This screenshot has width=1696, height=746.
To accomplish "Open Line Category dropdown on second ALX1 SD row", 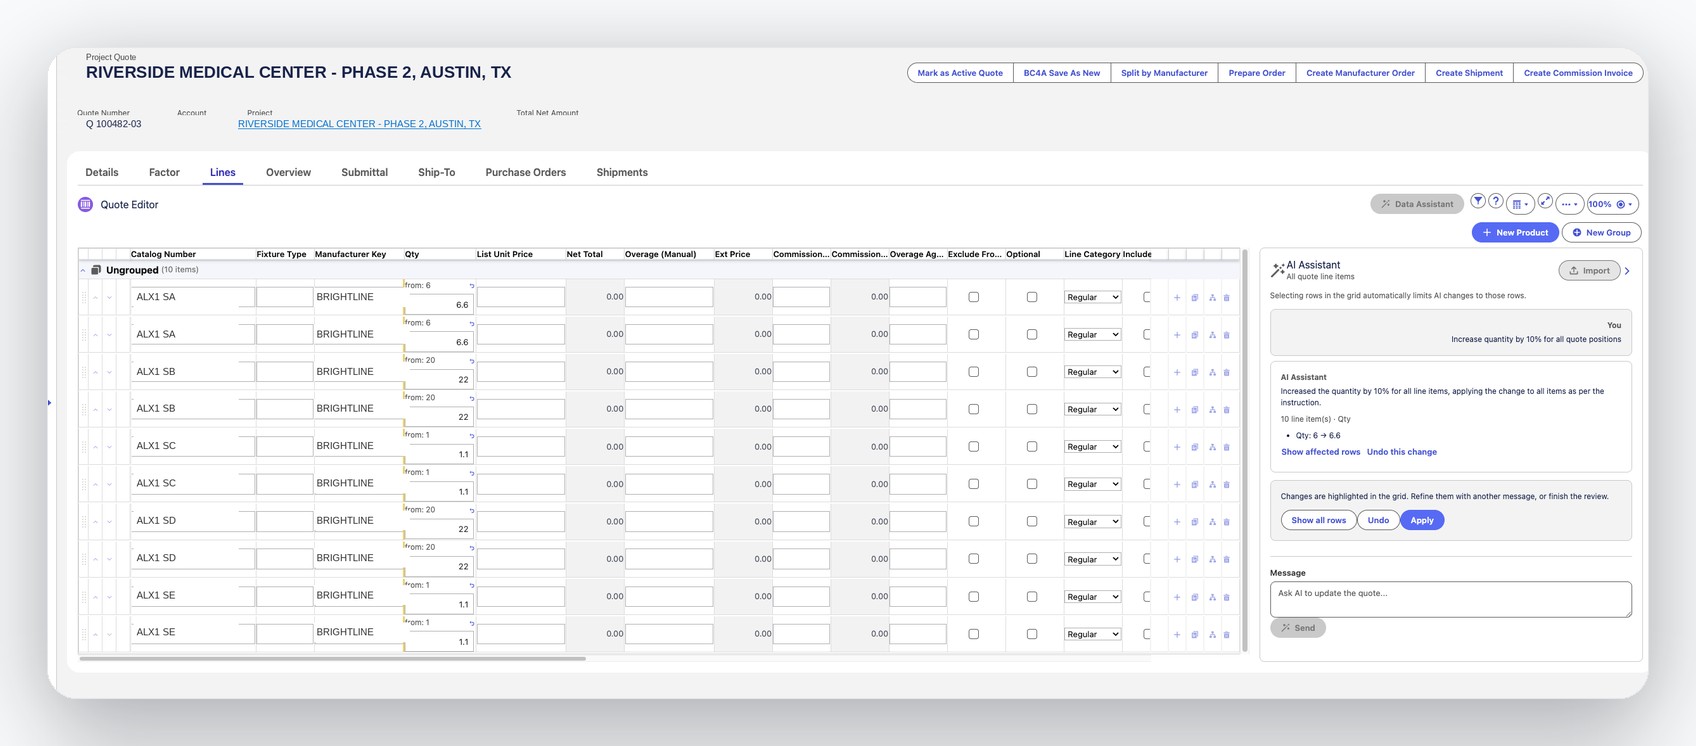I will tap(1092, 559).
